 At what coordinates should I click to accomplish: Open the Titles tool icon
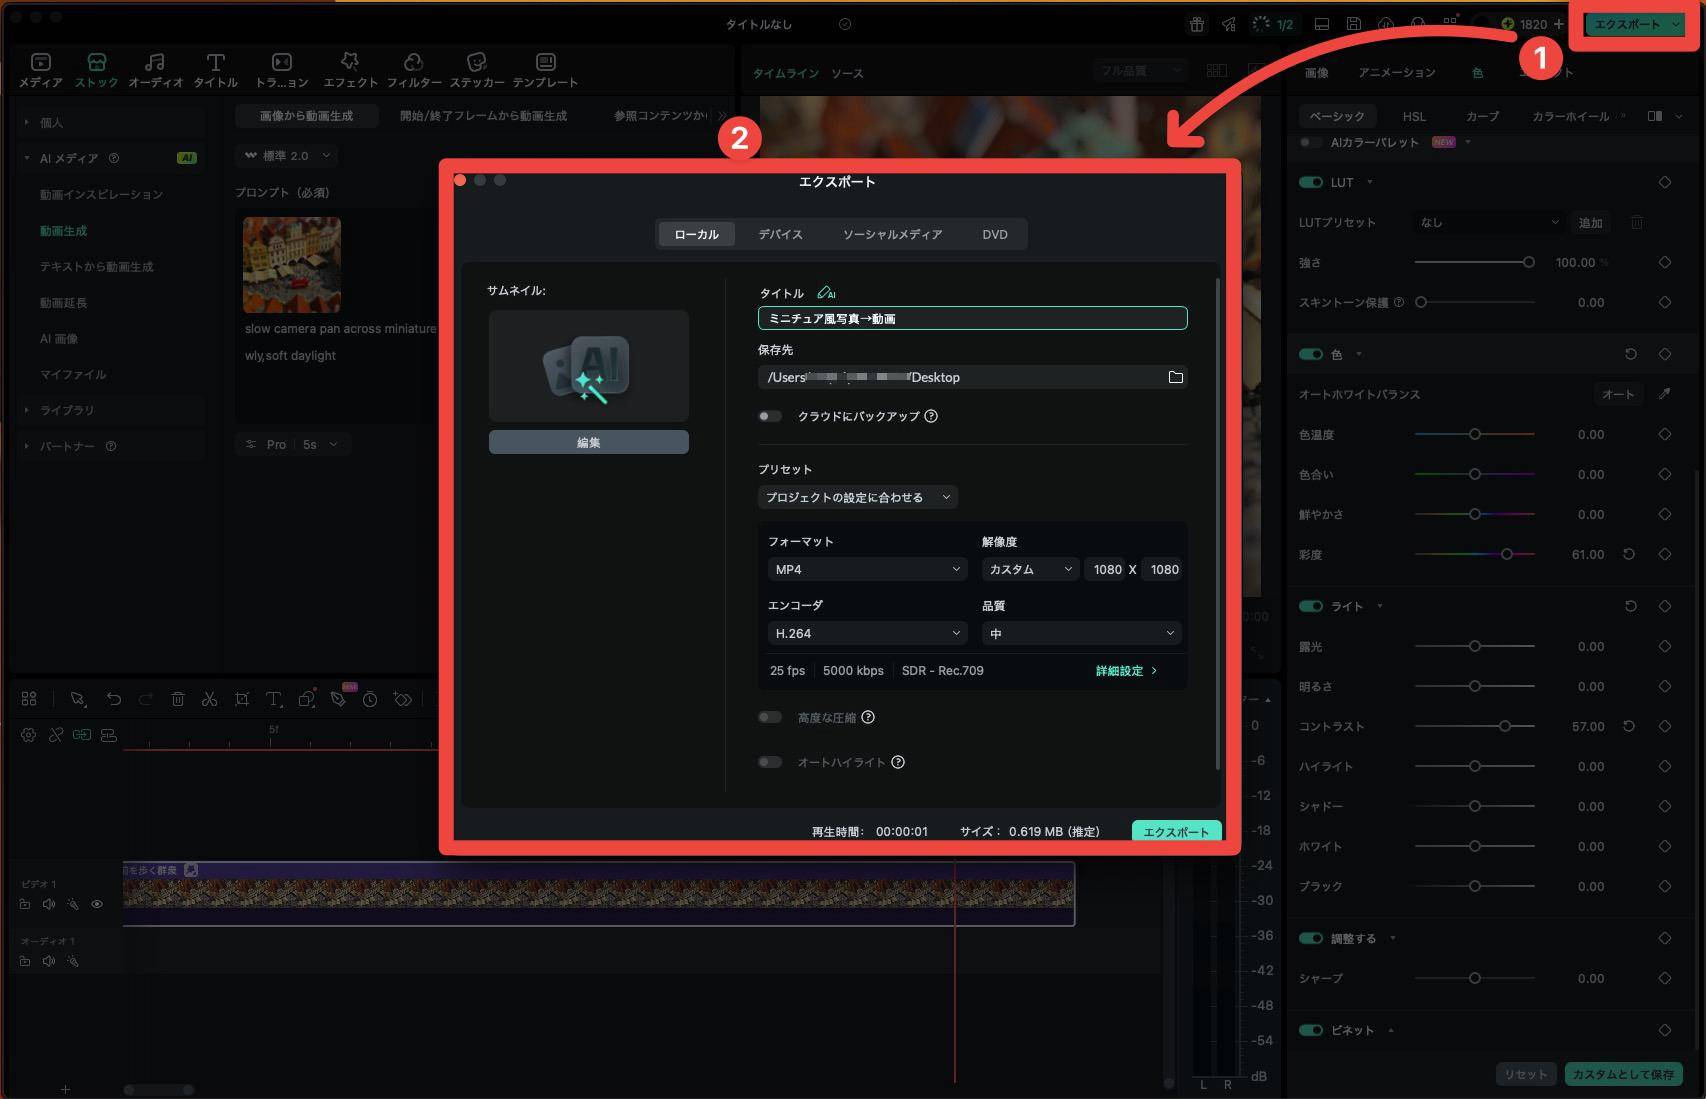point(215,70)
